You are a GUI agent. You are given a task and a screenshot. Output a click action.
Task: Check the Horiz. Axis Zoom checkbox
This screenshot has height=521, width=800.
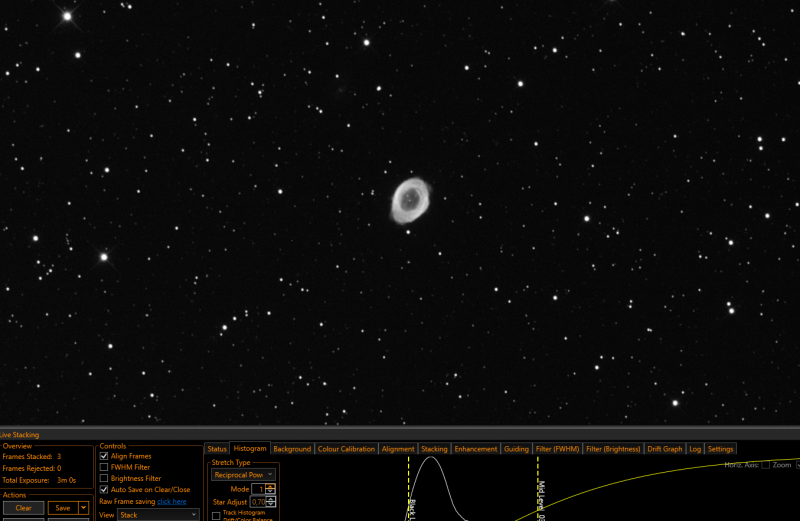click(765, 465)
